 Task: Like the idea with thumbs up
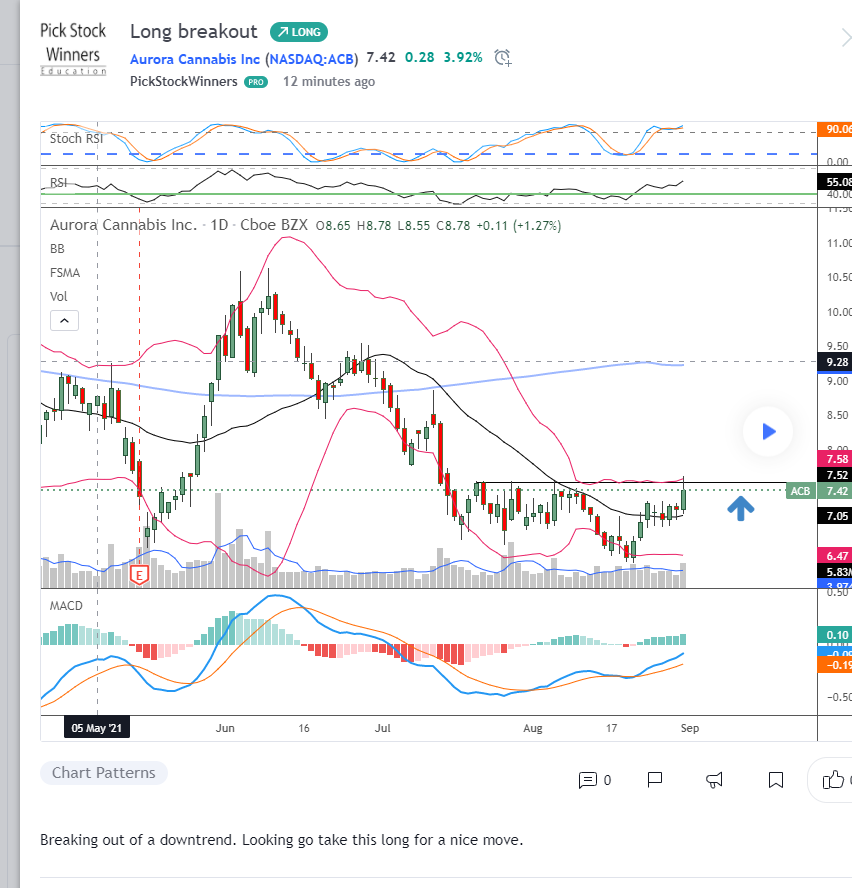(x=833, y=780)
